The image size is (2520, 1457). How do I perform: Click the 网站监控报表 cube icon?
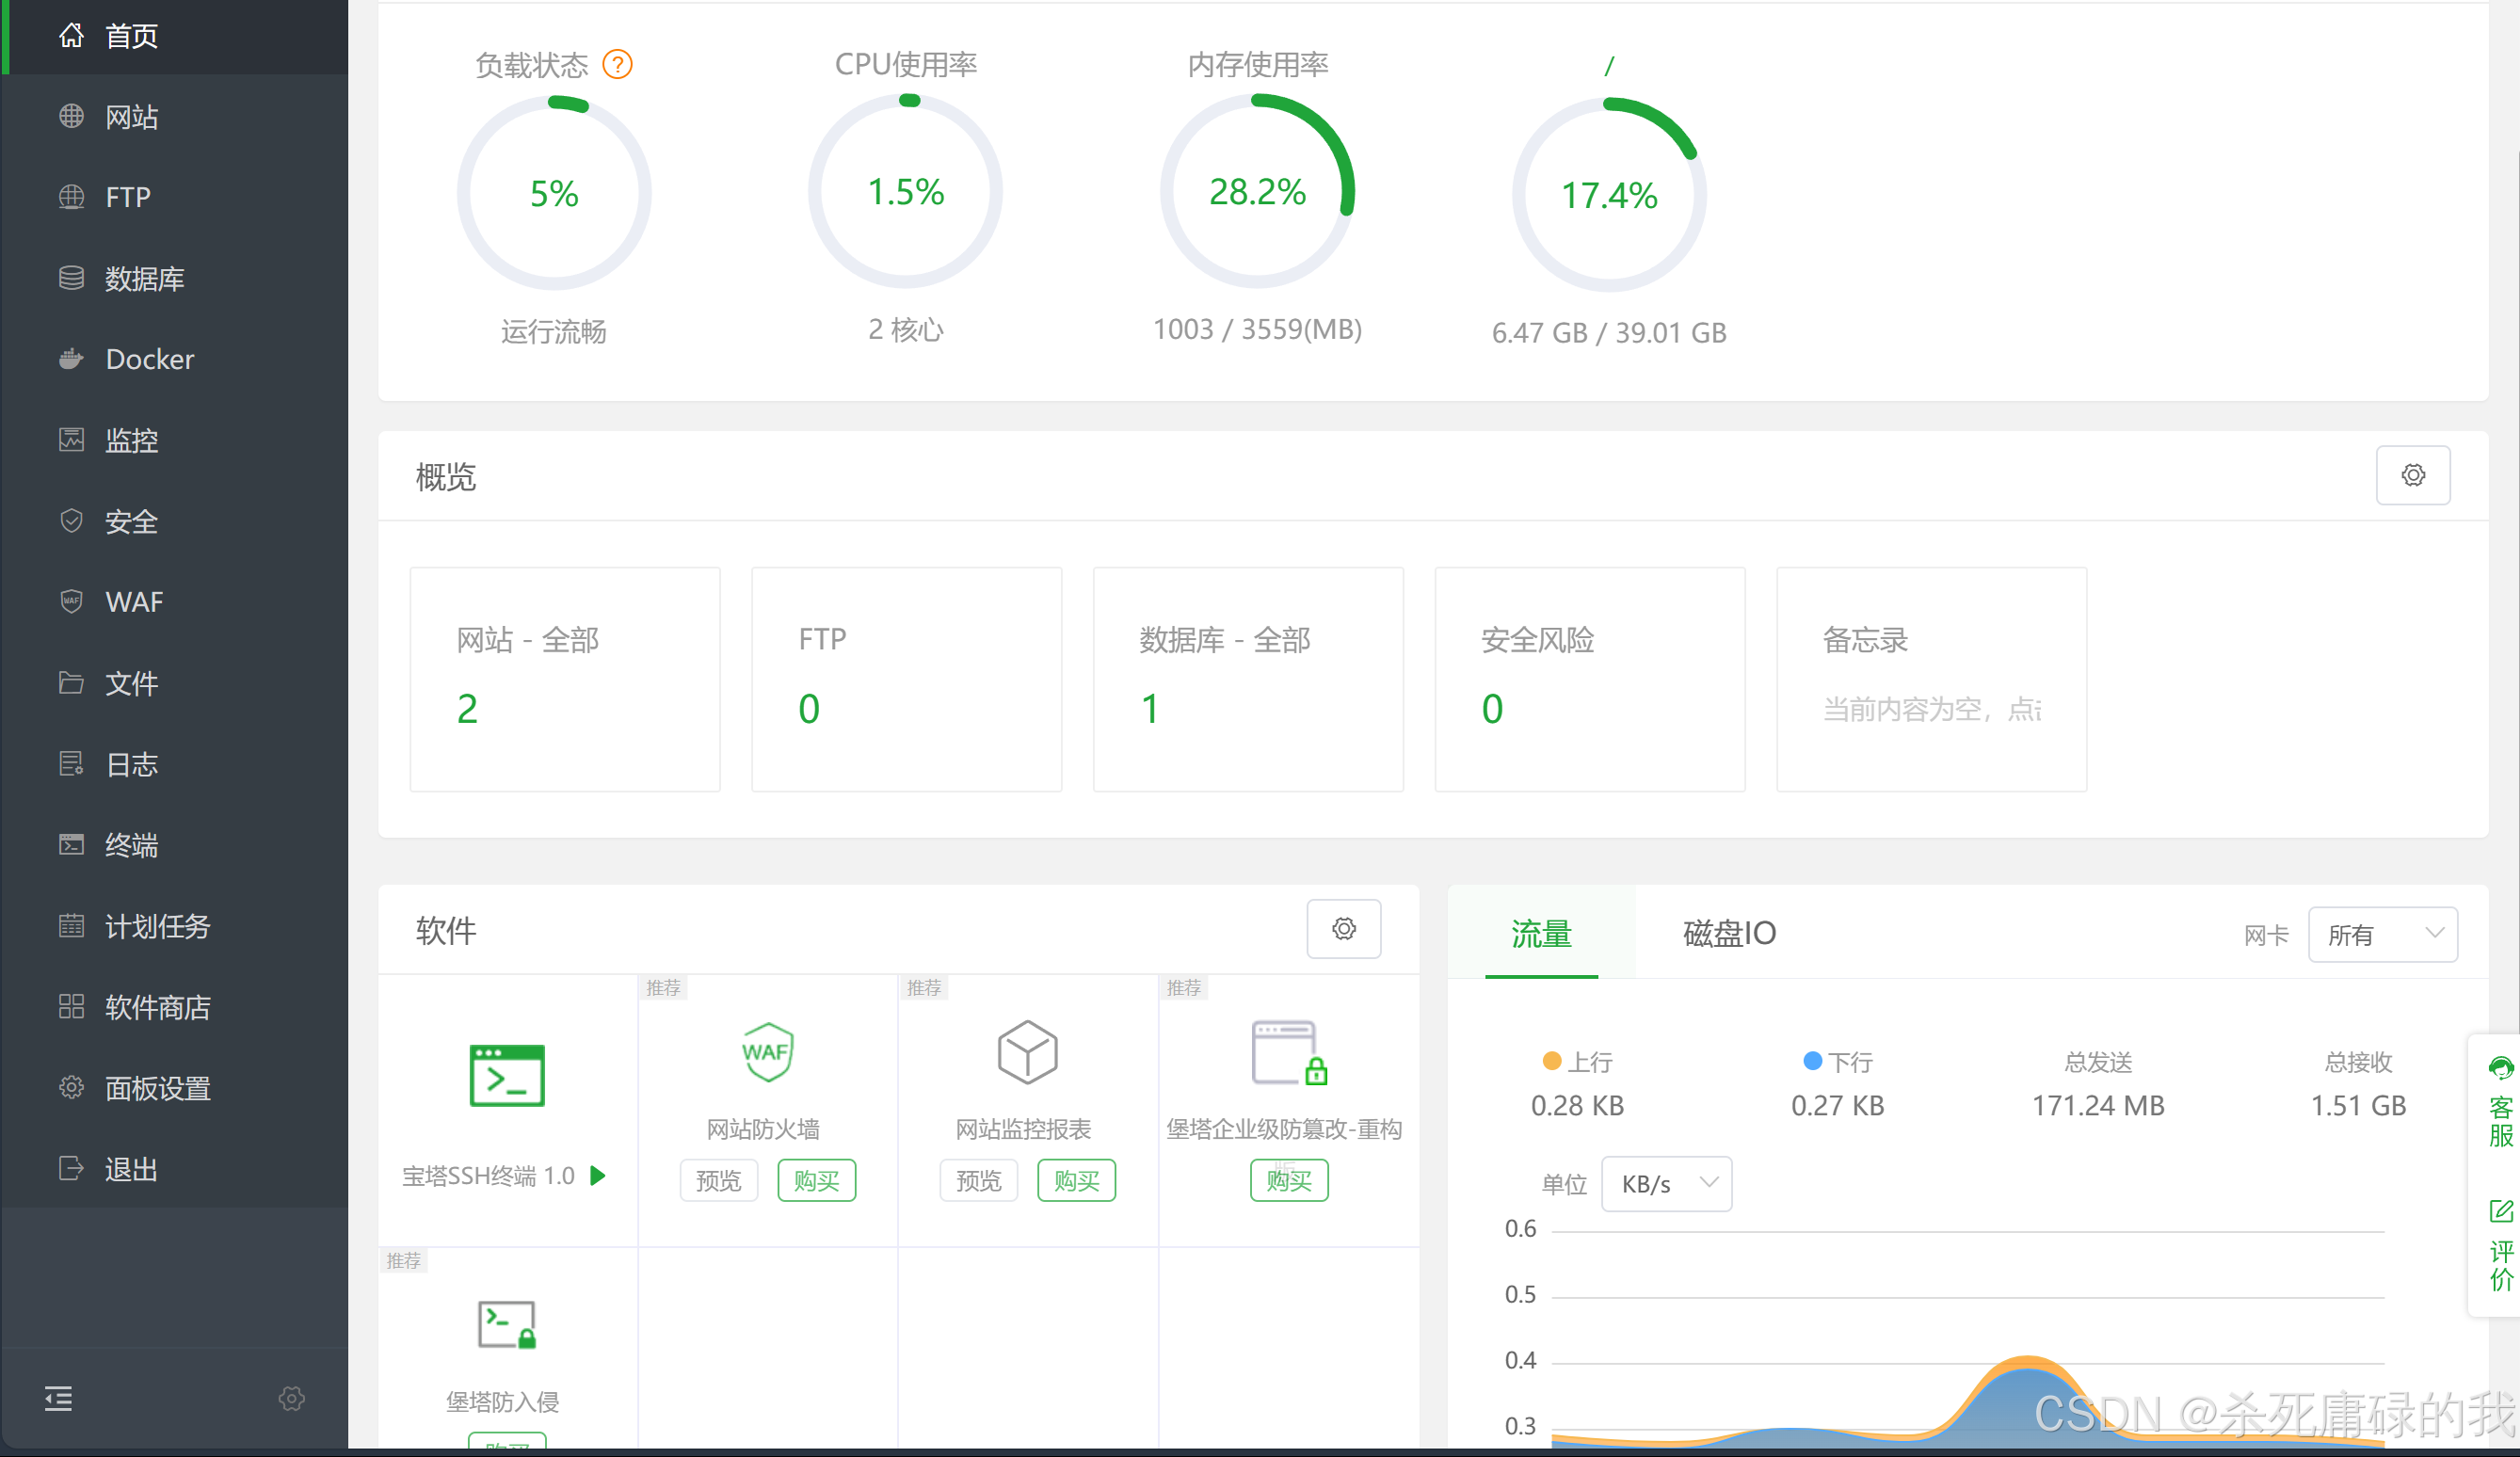(1027, 1051)
